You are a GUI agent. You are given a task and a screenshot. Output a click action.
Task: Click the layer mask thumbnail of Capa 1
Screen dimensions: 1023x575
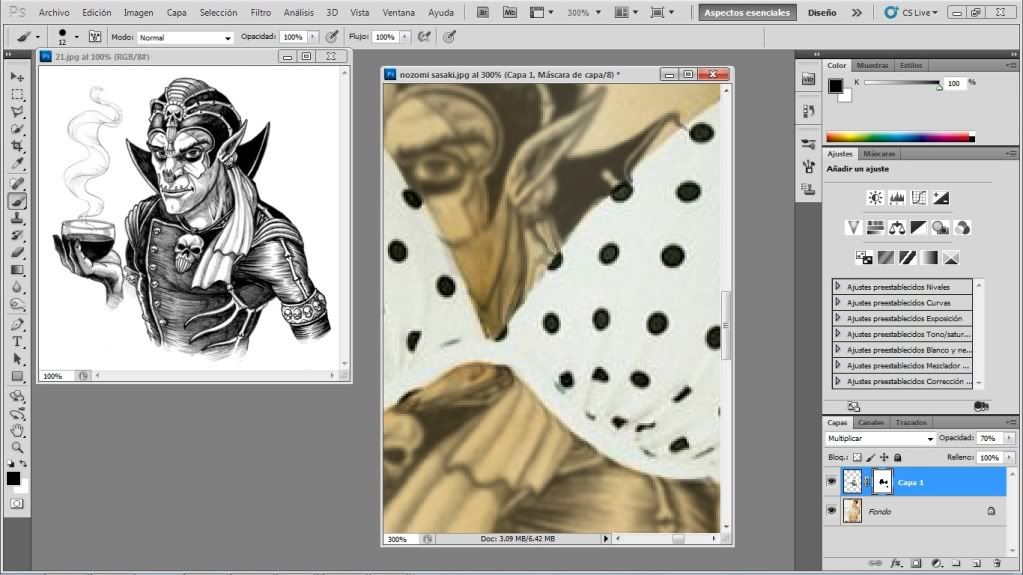pyautogui.click(x=882, y=482)
